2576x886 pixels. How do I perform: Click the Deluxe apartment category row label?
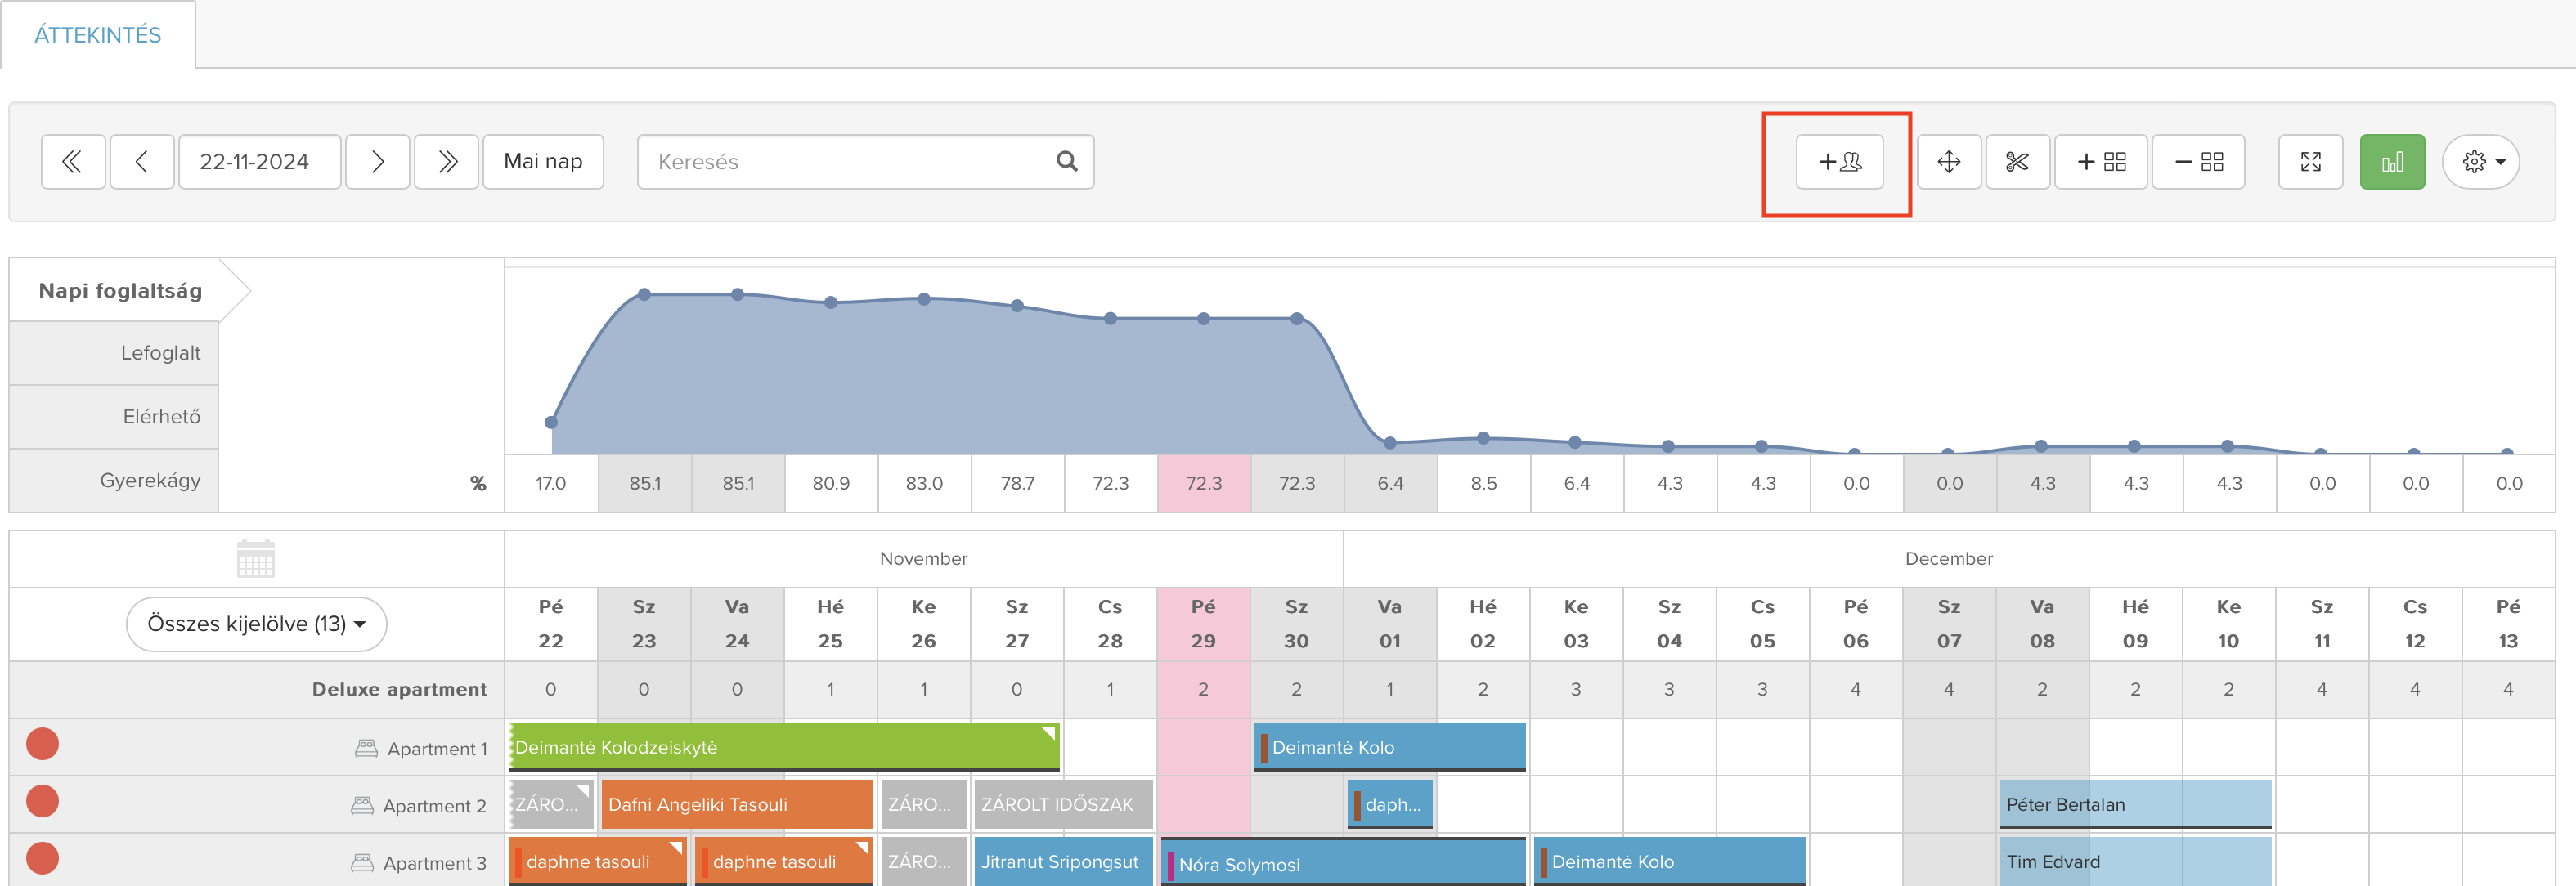point(399,689)
